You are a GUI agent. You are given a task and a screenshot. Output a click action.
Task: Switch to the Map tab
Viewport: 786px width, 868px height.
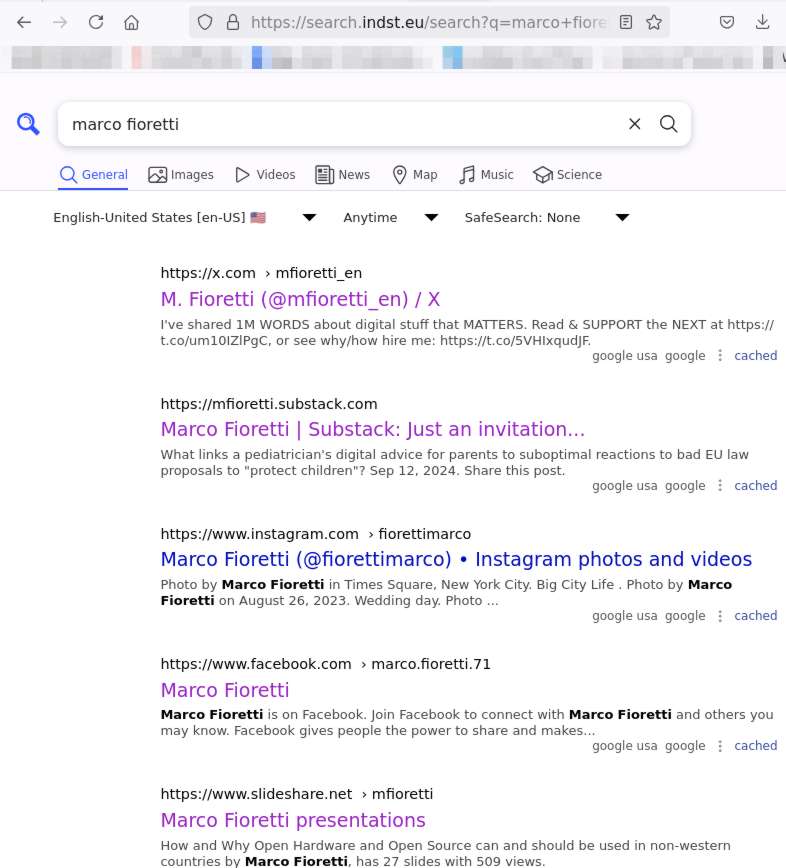click(415, 175)
